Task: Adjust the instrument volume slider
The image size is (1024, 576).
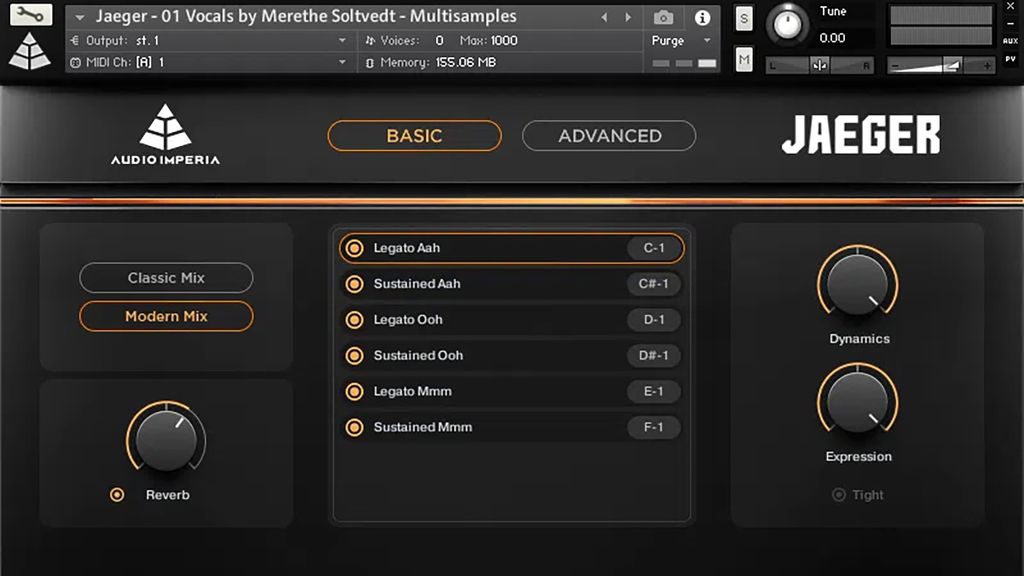Action: [x=941, y=65]
